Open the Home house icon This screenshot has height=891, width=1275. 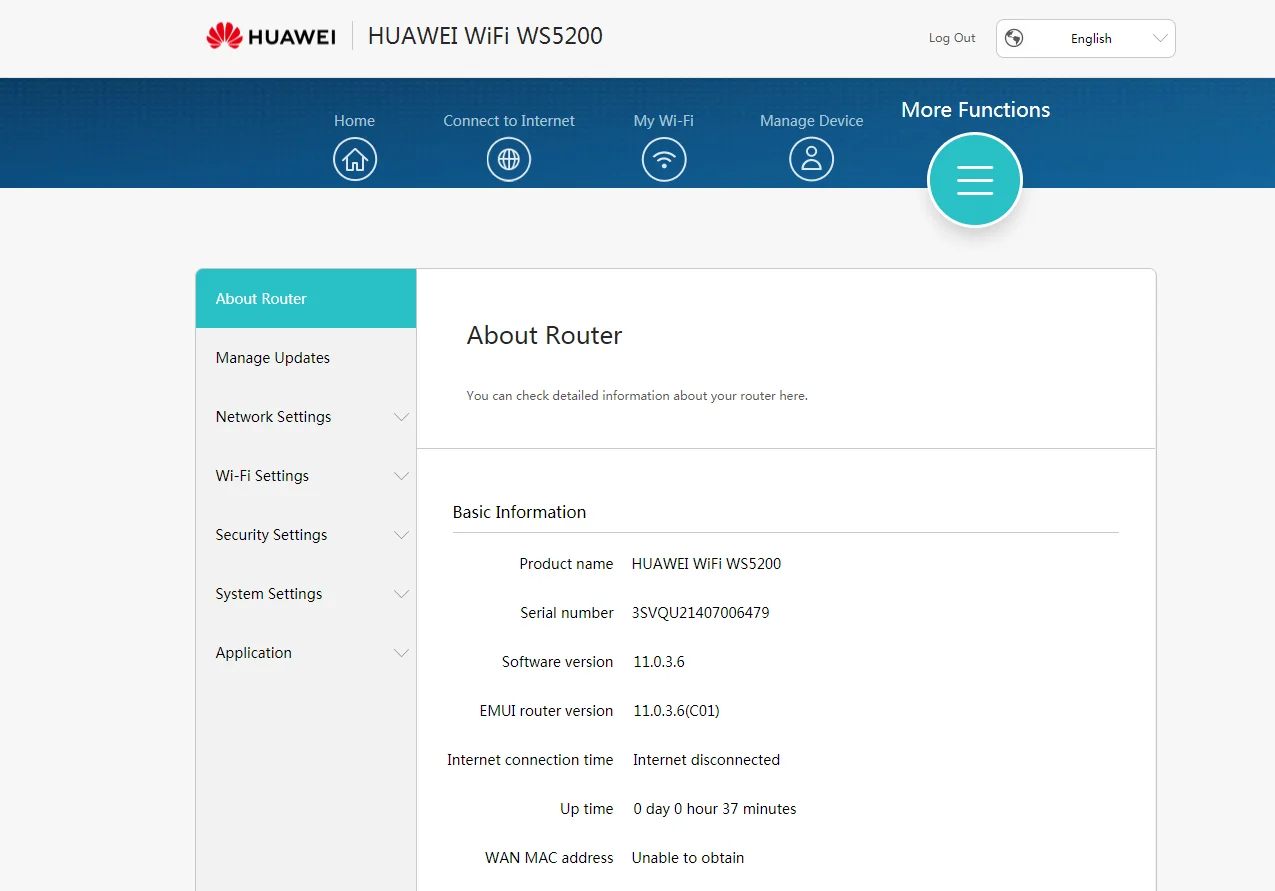[x=355, y=160]
